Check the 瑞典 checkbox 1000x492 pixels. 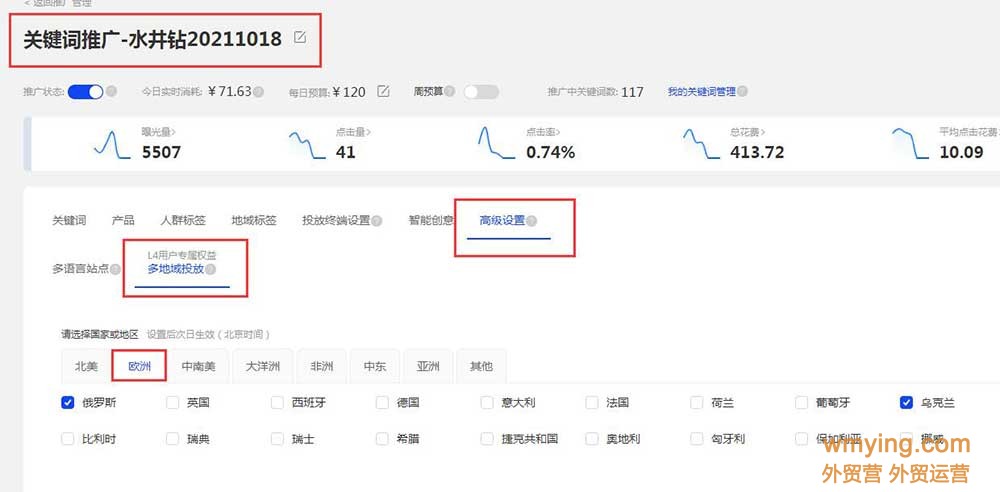coord(172,439)
